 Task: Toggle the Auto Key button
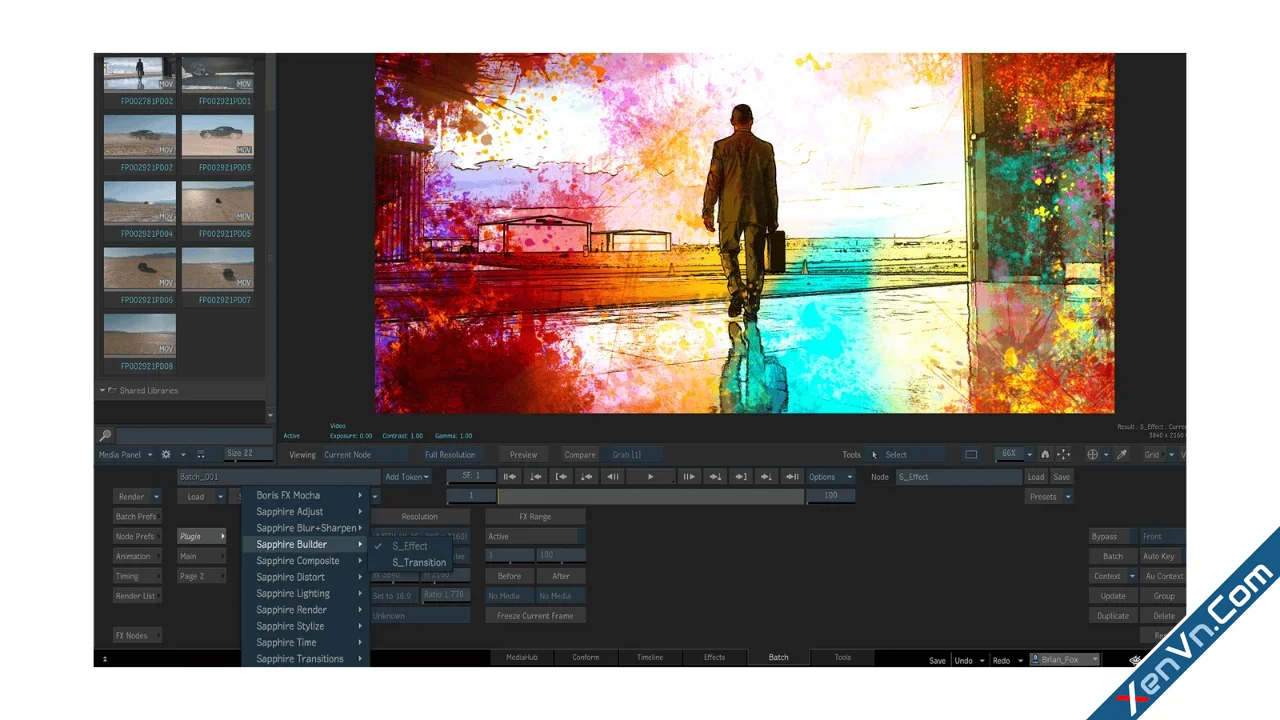tap(1162, 556)
